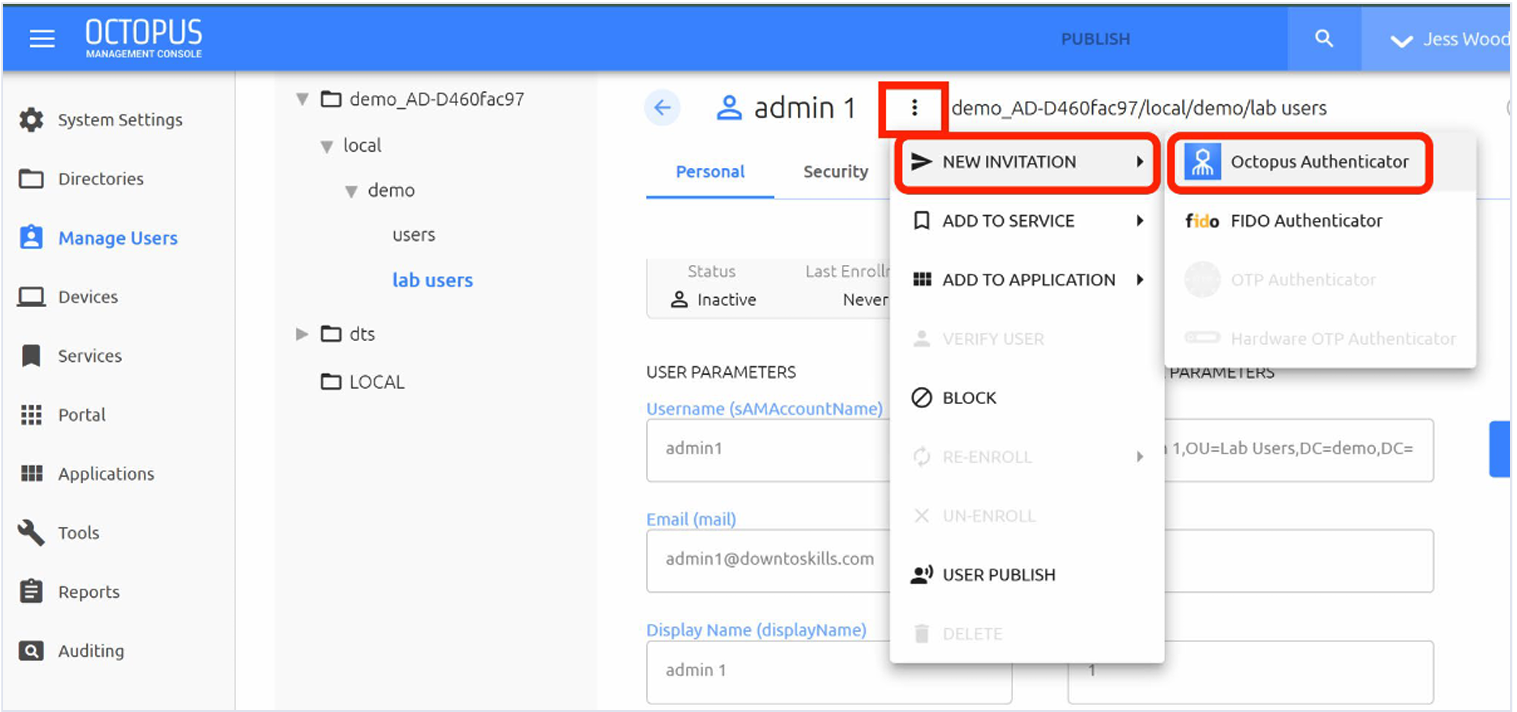Click the Add to Service bookmark icon

click(x=922, y=221)
